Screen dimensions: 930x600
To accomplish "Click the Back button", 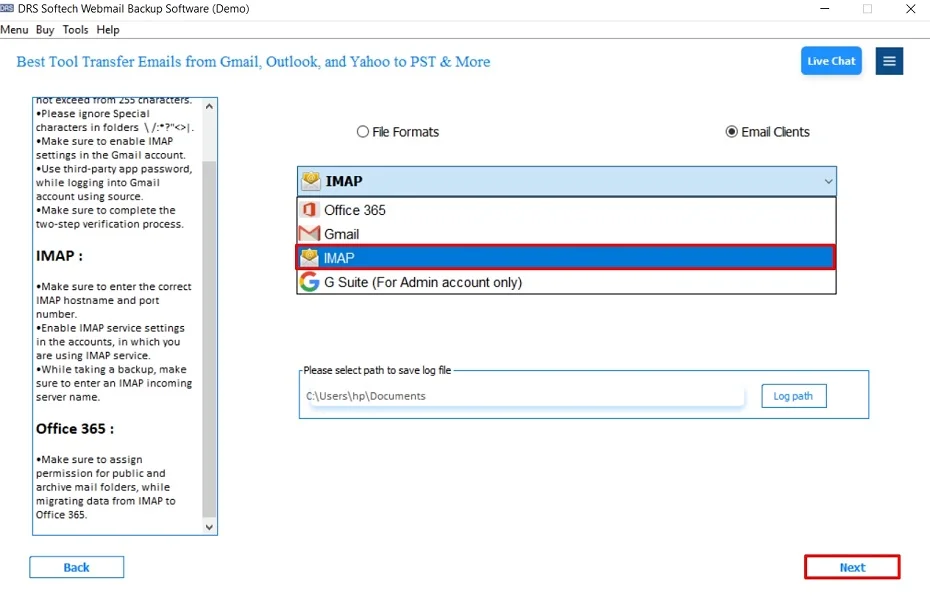I will 76,567.
